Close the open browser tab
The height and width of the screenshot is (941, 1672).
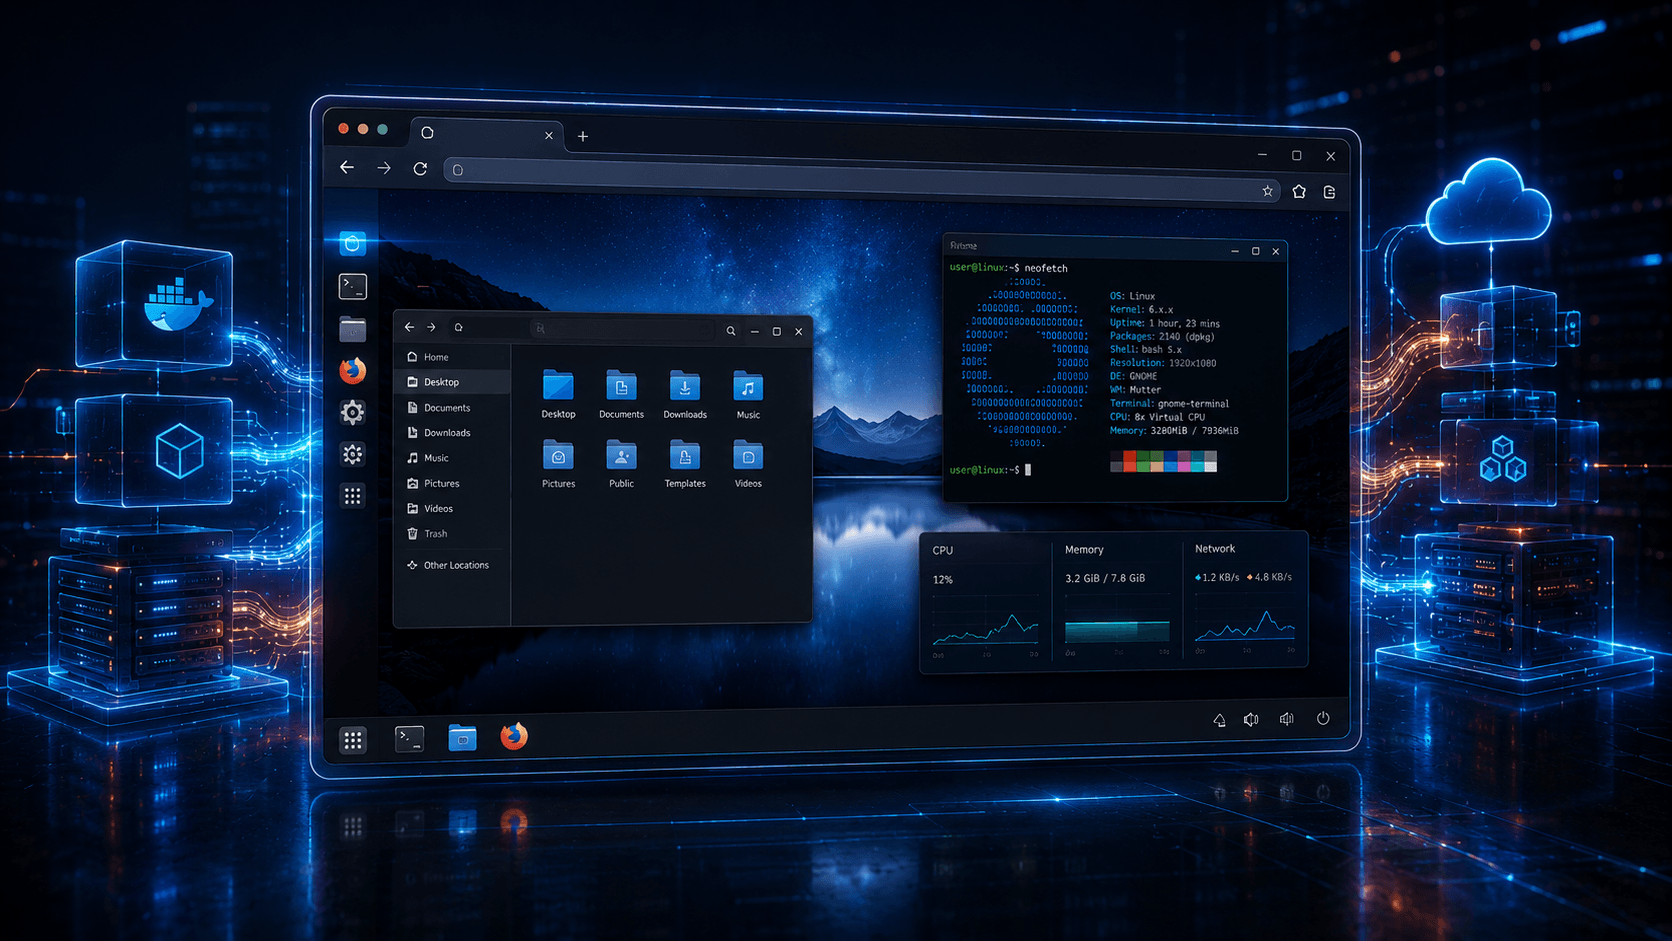pos(548,135)
